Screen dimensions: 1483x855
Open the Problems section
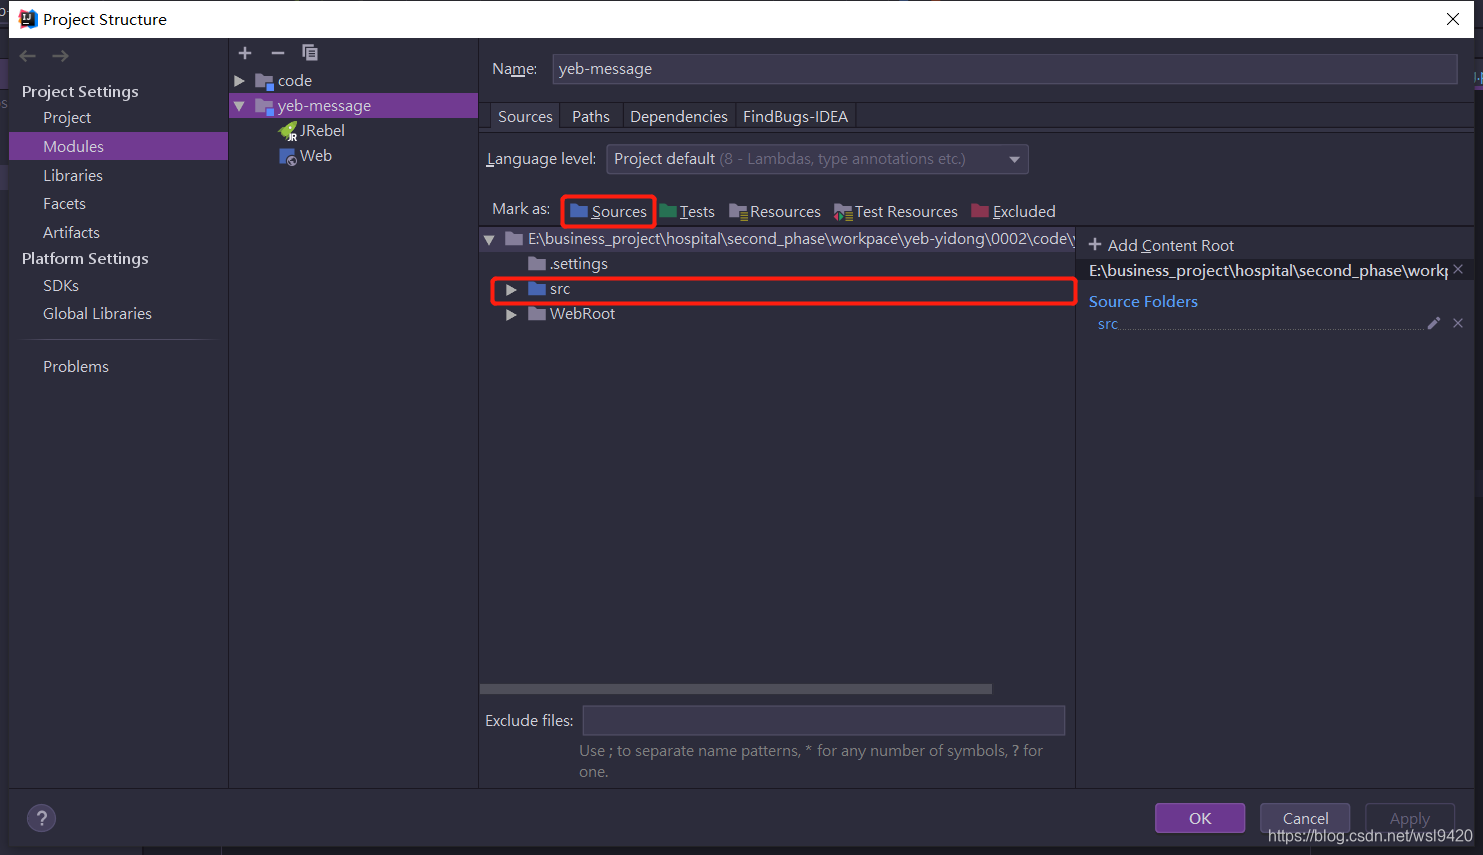(76, 367)
